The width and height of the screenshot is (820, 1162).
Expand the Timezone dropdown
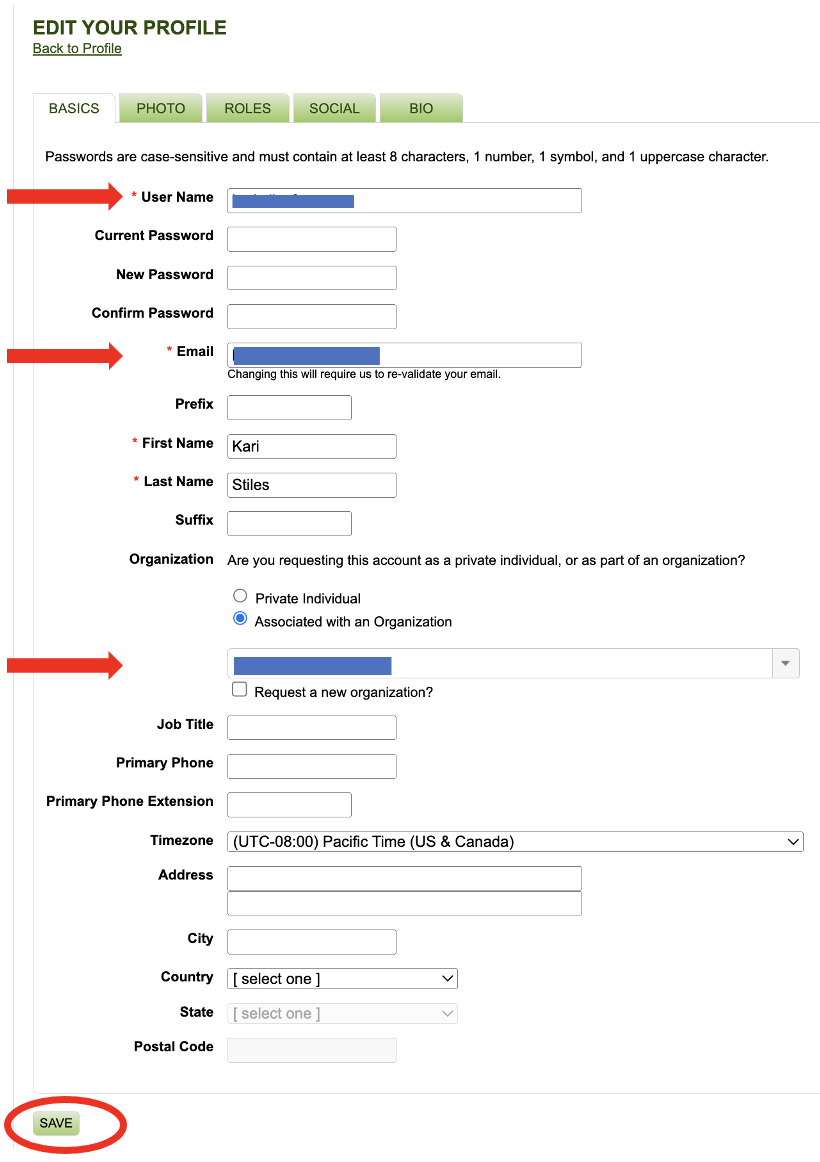point(515,841)
